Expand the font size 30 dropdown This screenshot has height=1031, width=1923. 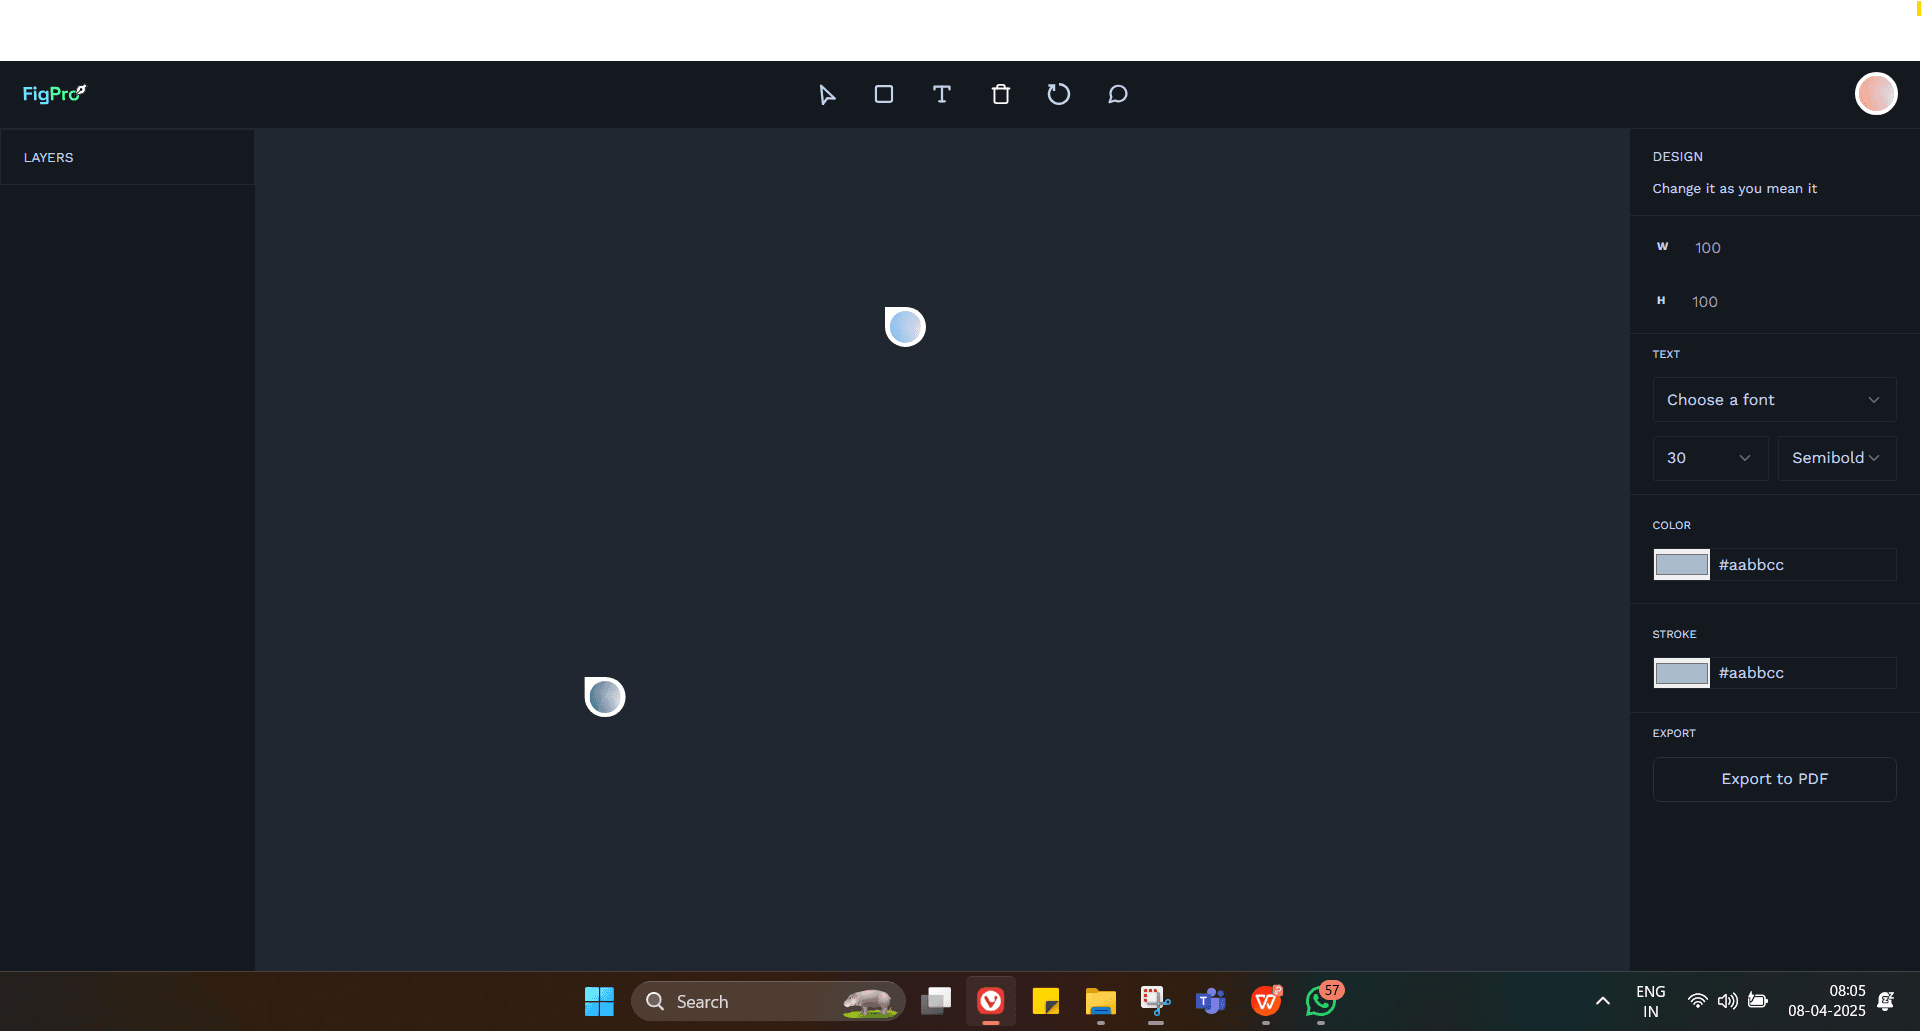point(1709,458)
